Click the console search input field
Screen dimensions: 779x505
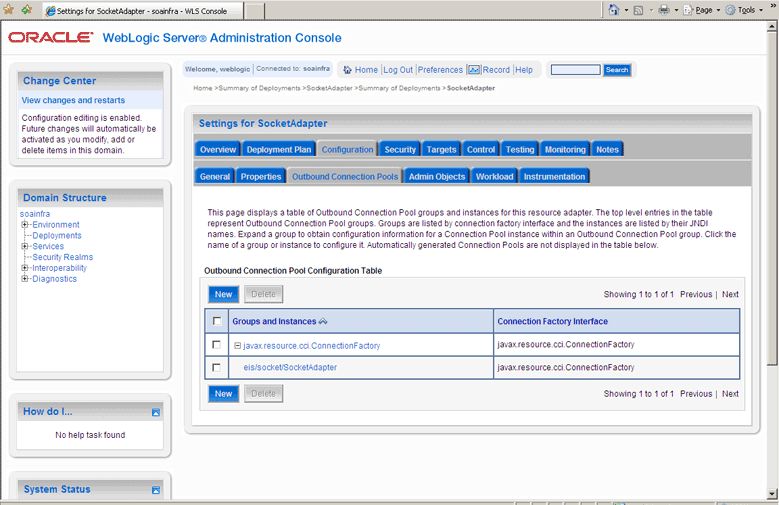(x=575, y=70)
